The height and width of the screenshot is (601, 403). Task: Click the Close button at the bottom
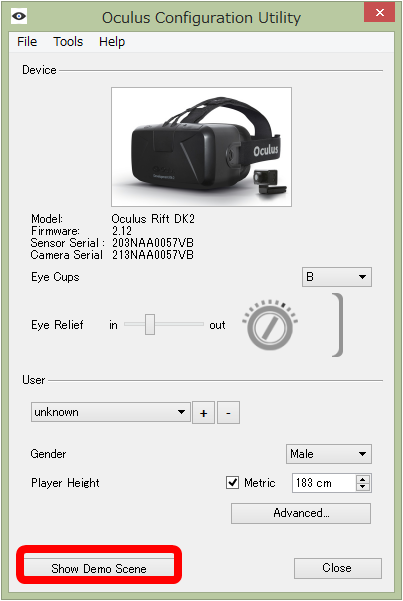tap(338, 568)
